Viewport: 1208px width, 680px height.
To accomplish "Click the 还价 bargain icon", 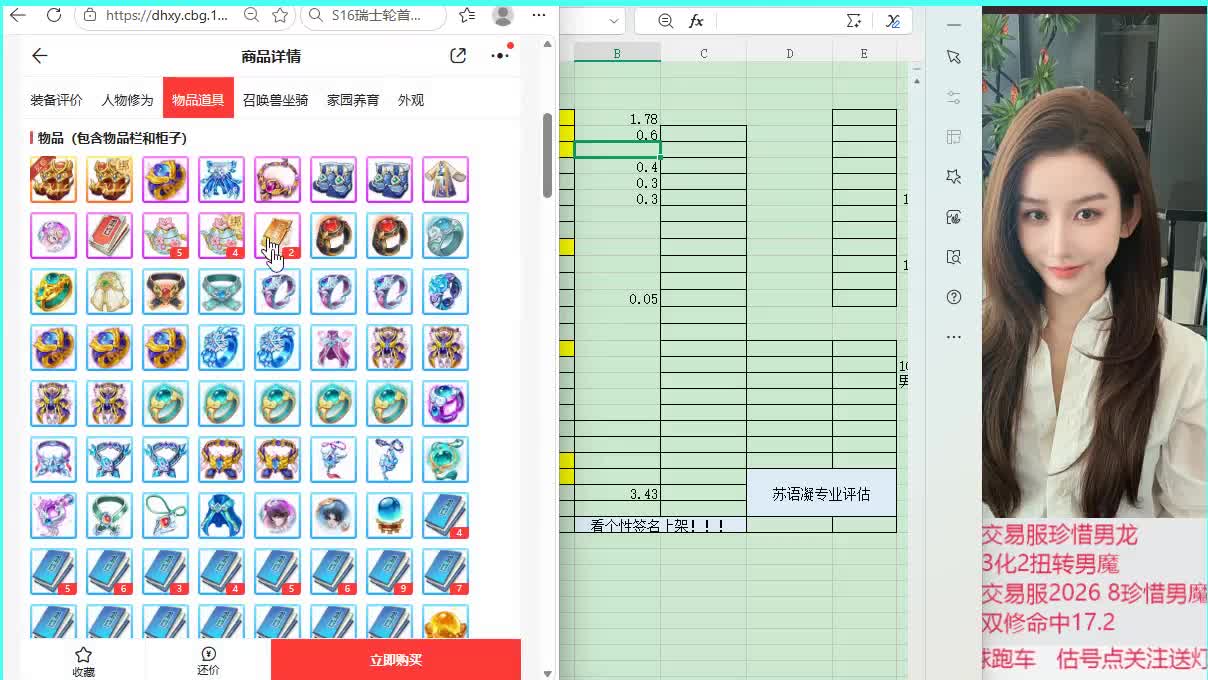I will pyautogui.click(x=208, y=654).
